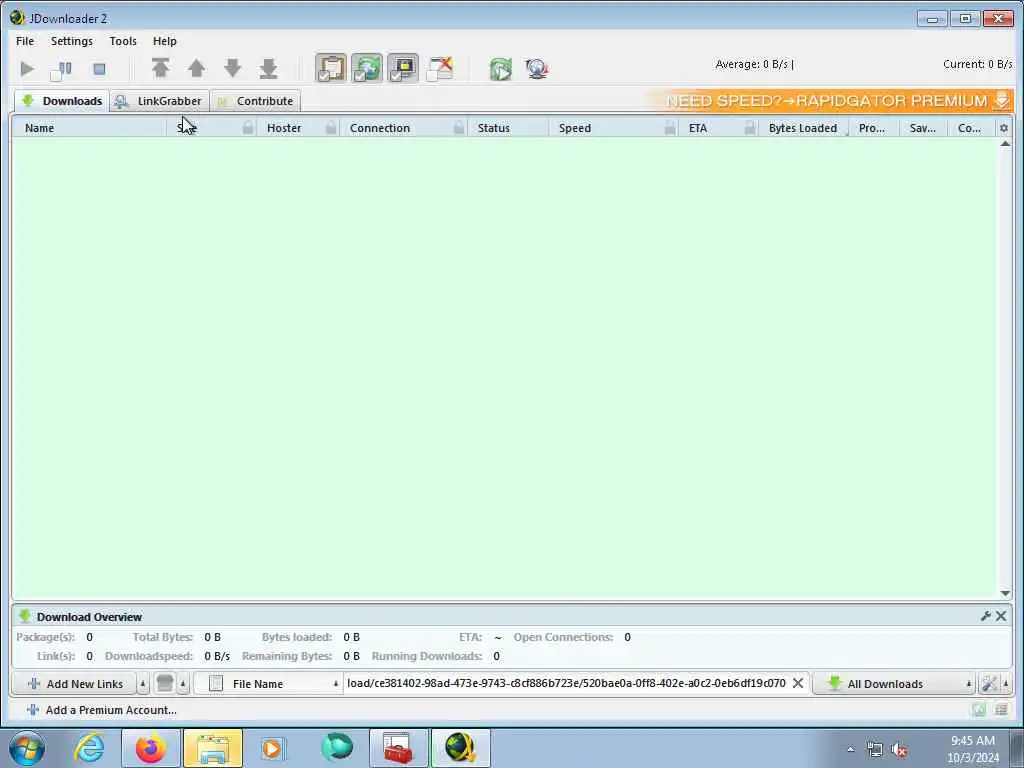The height and width of the screenshot is (768, 1024).
Task: Launch Internet Explorer from the taskbar
Action: pos(89,748)
